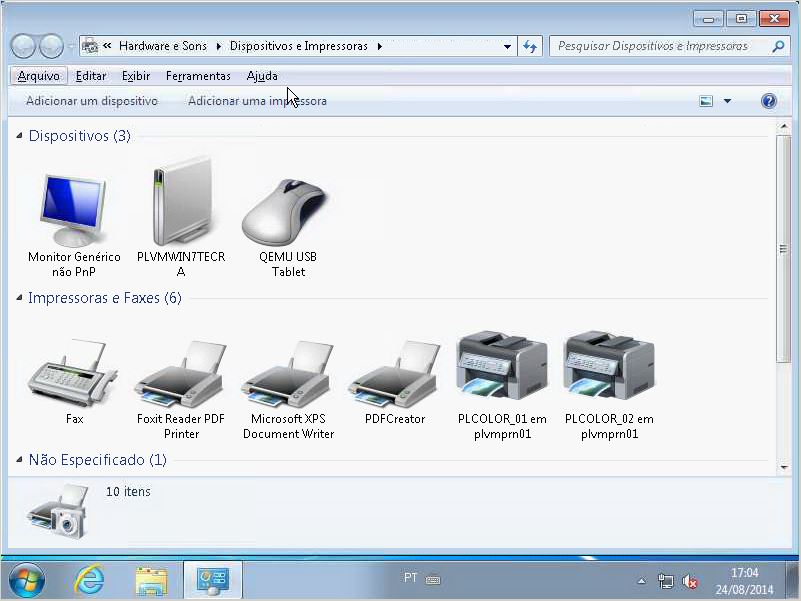Click Adicionar uma impressora button

tap(257, 101)
